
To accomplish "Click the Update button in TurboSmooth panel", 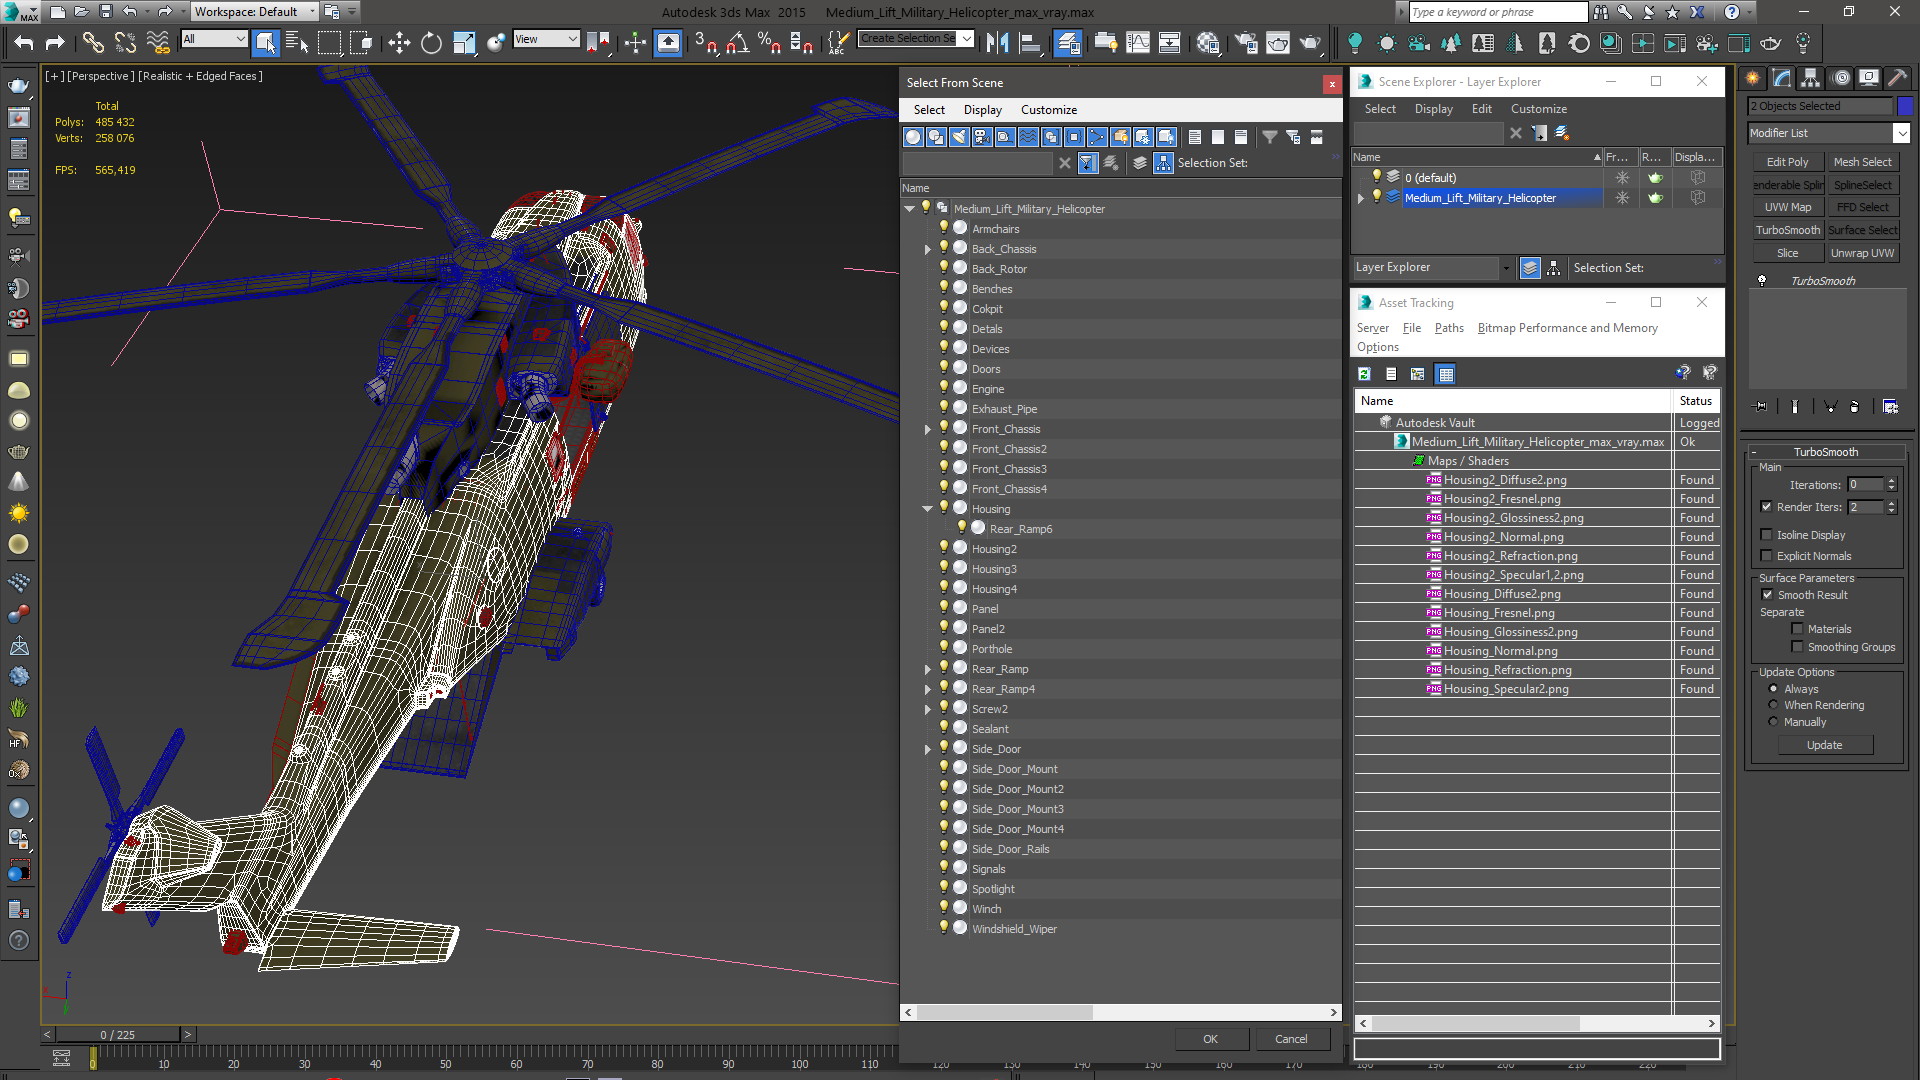I will (x=1825, y=745).
